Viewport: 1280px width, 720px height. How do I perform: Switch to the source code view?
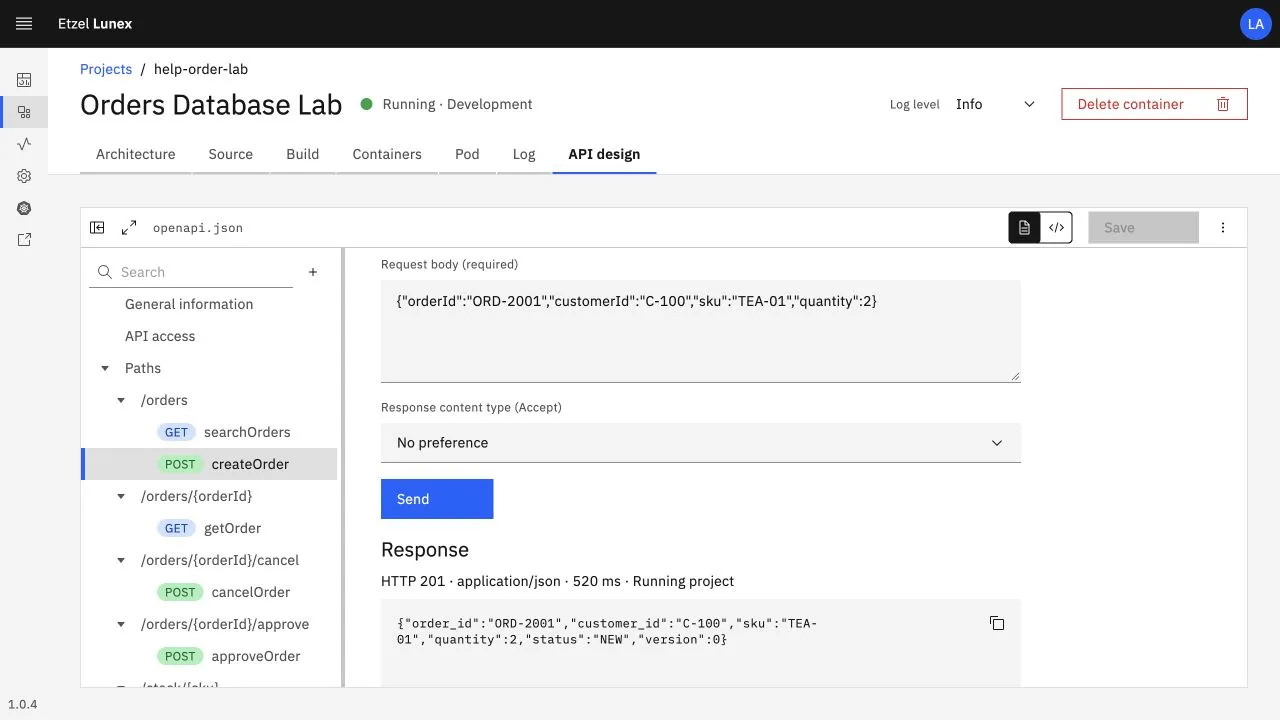(1056, 228)
